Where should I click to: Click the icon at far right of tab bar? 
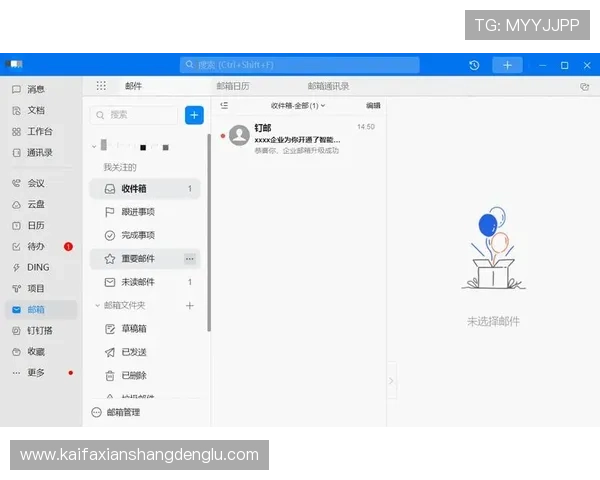(x=584, y=87)
